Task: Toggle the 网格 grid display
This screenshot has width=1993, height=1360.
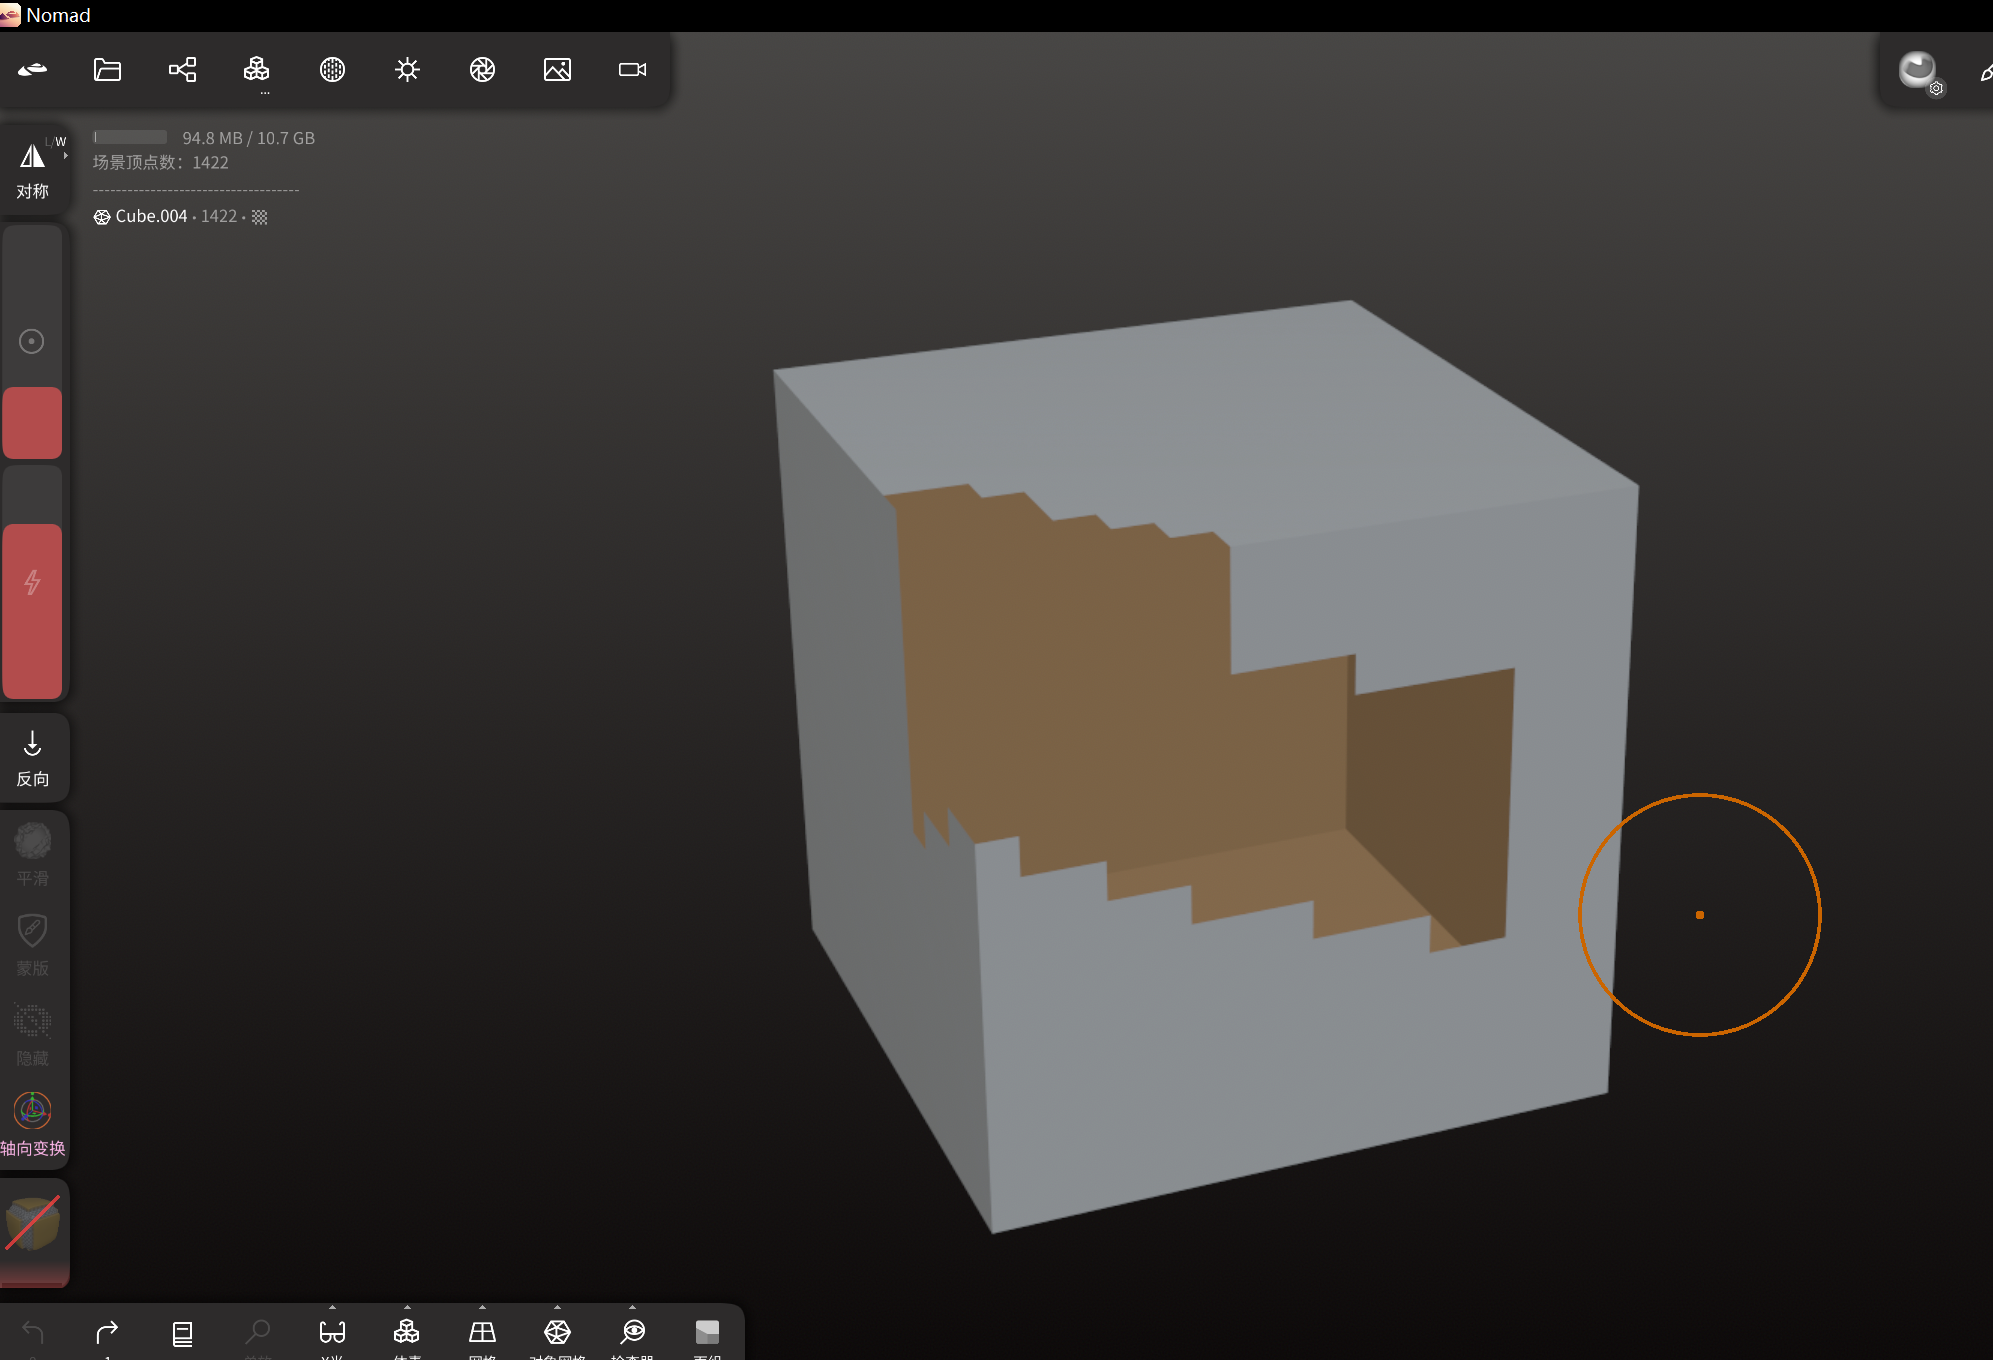Action: coord(482,1332)
